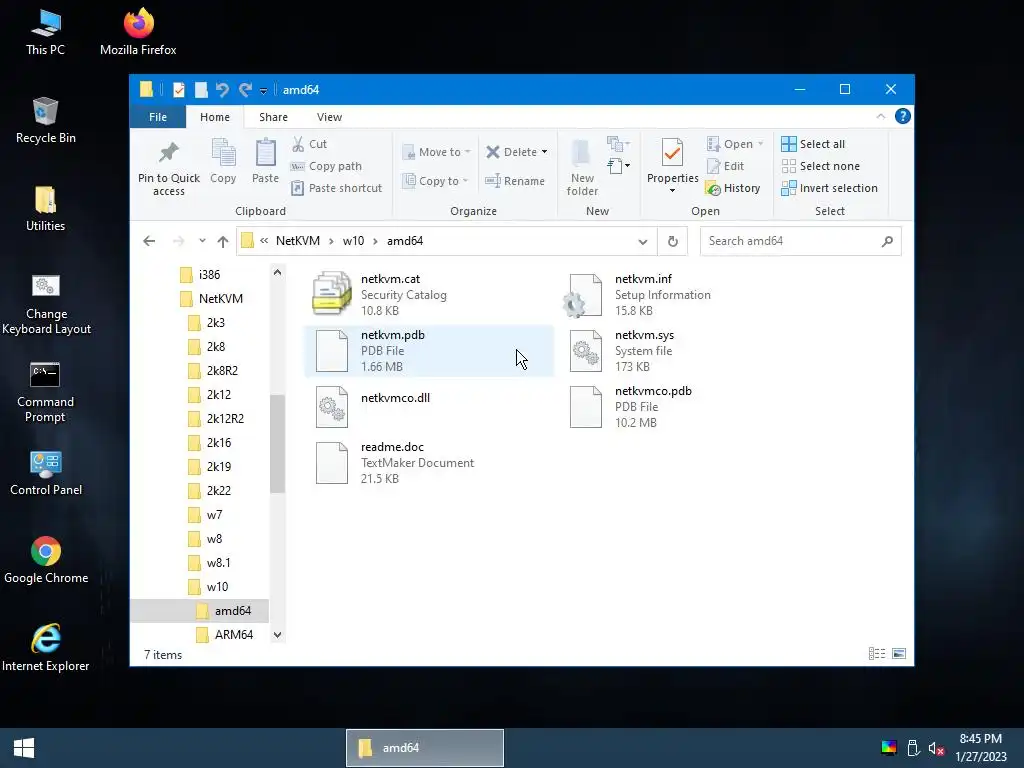Click the Redo arrow in title bar

click(245, 89)
